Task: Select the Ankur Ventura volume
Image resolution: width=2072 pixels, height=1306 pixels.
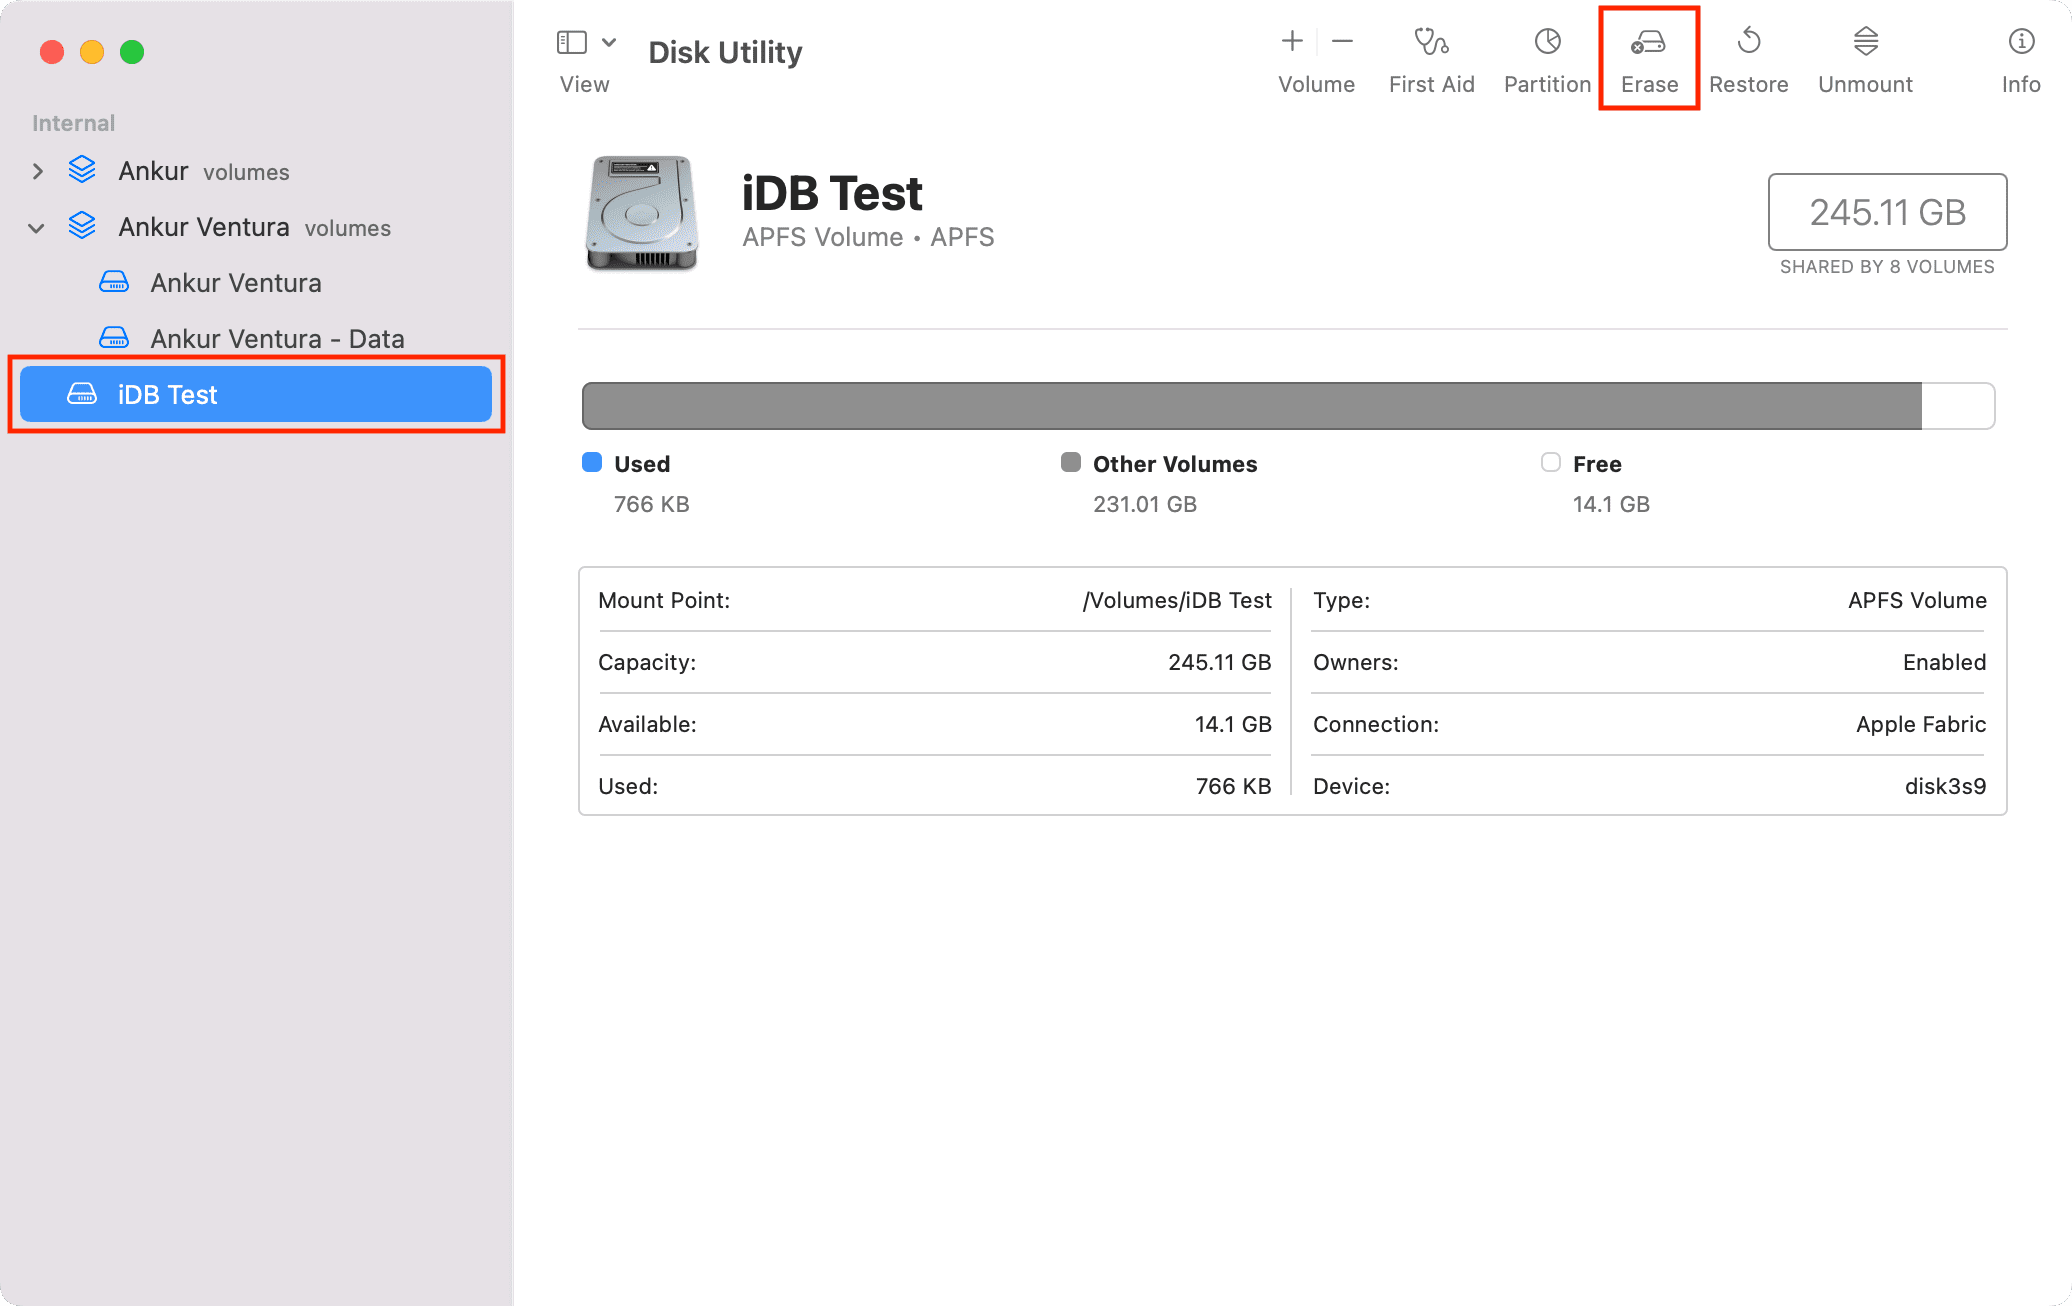Action: tap(256, 283)
